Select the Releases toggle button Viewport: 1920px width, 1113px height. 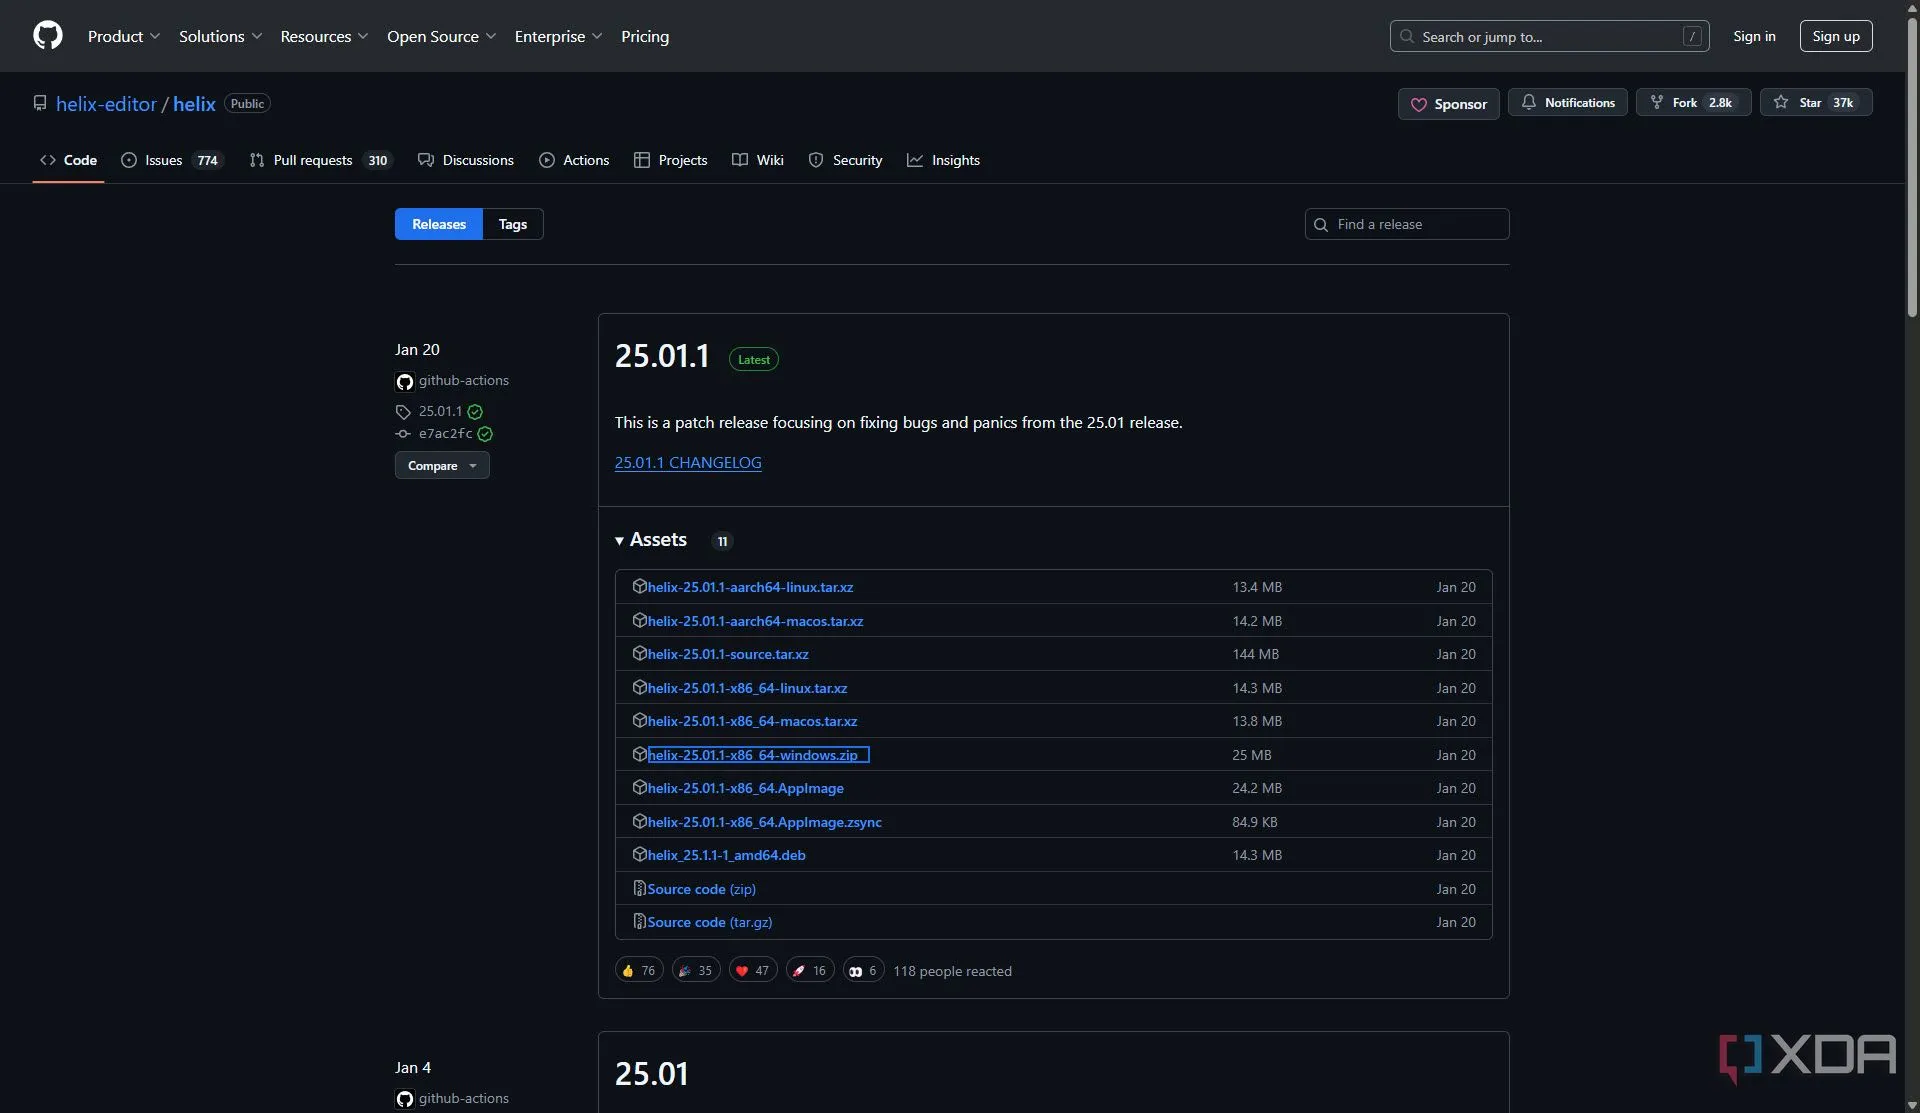tap(439, 224)
